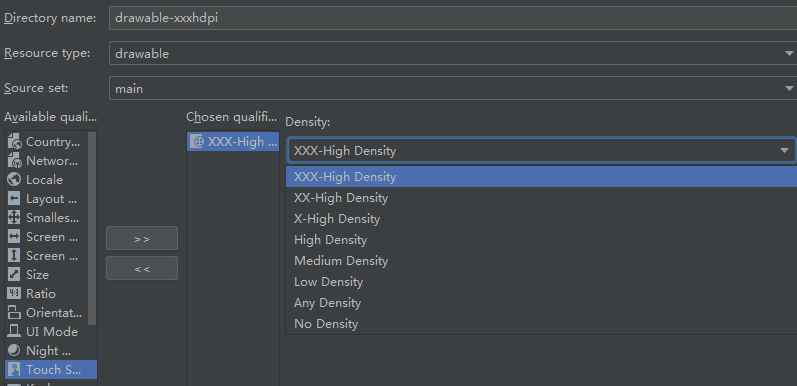Select the Smallest Screen Width icon
Screen dimensions: 797x386
[x=14, y=218]
